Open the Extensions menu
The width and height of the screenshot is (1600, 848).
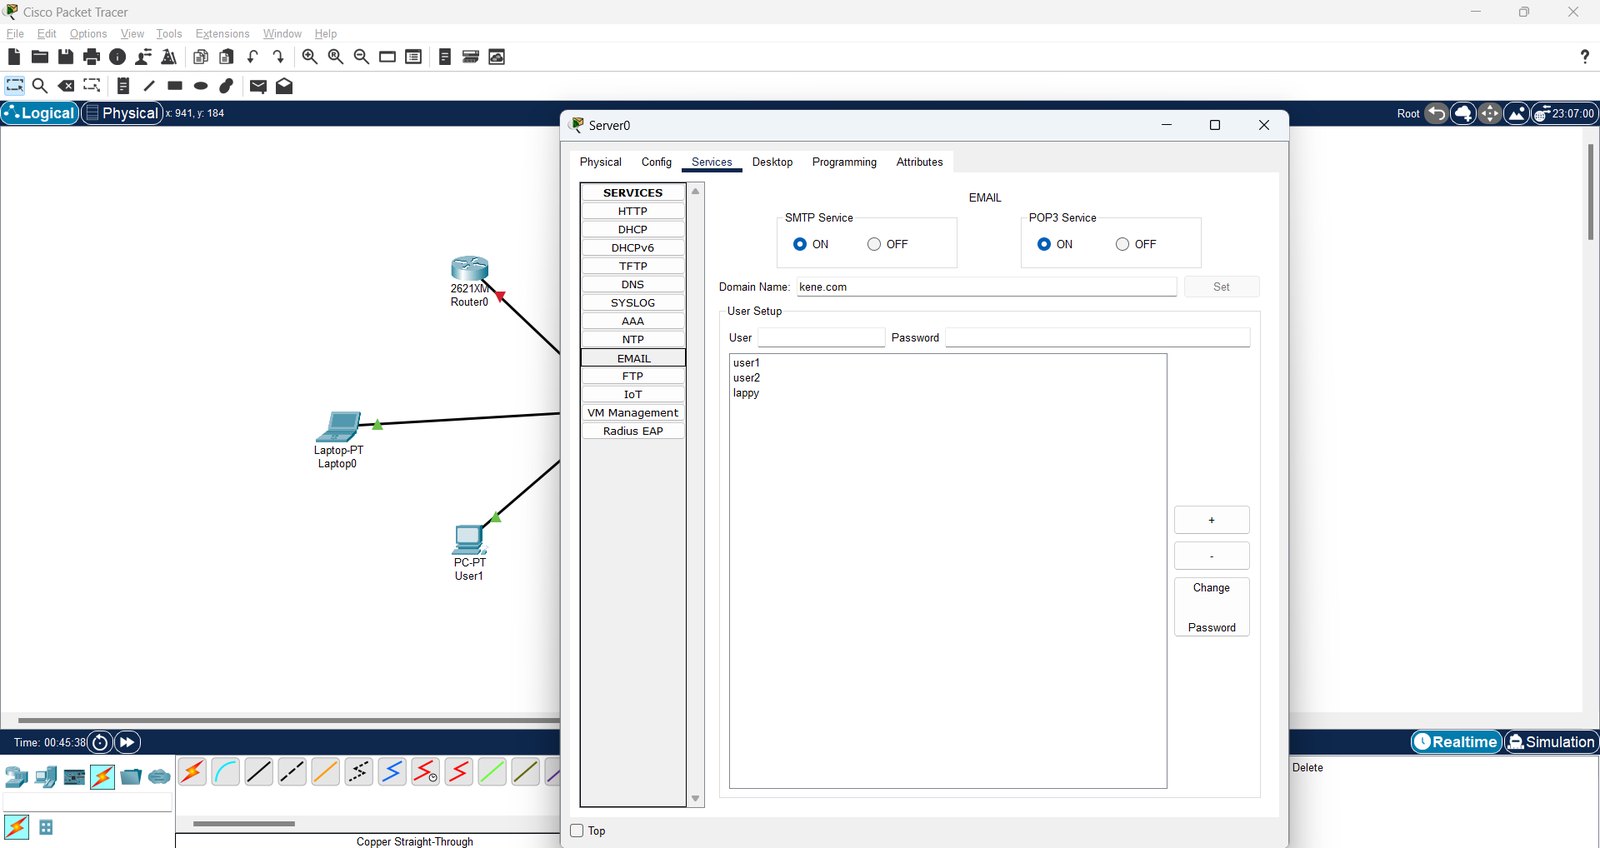click(x=222, y=34)
